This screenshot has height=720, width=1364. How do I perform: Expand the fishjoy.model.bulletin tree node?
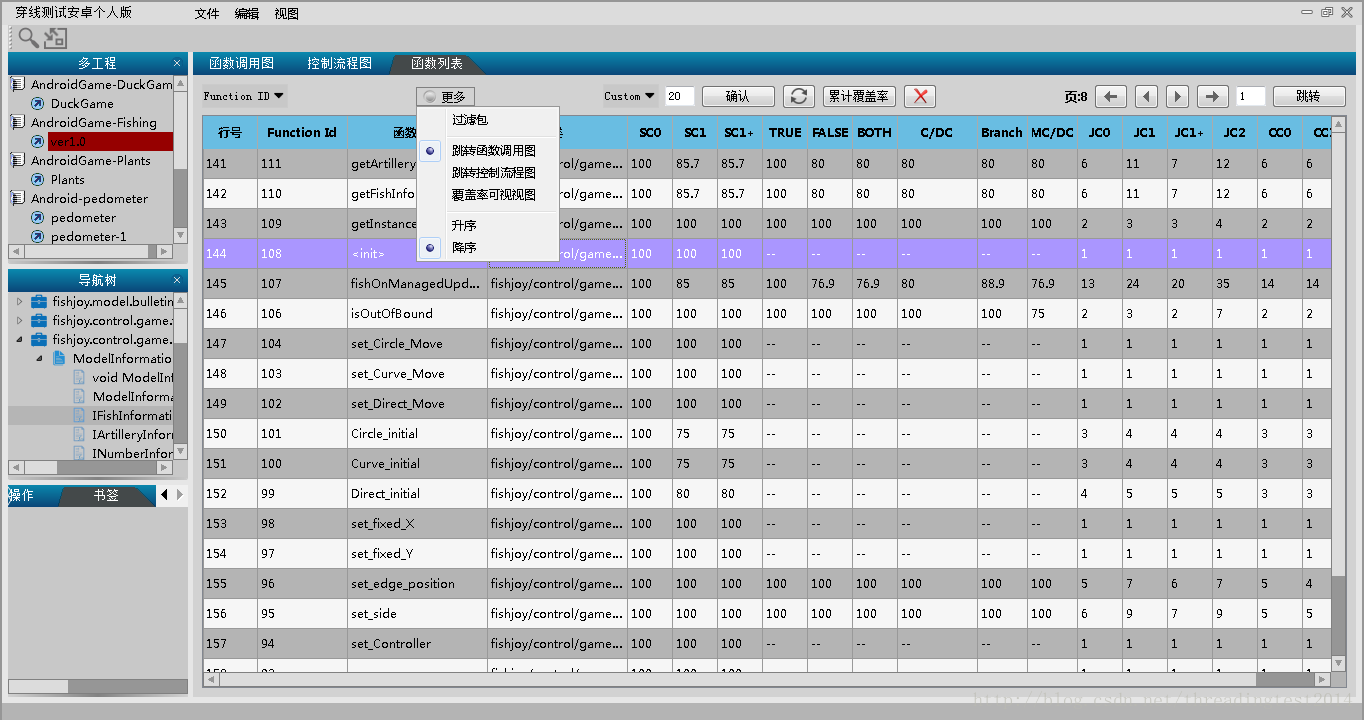(19, 301)
